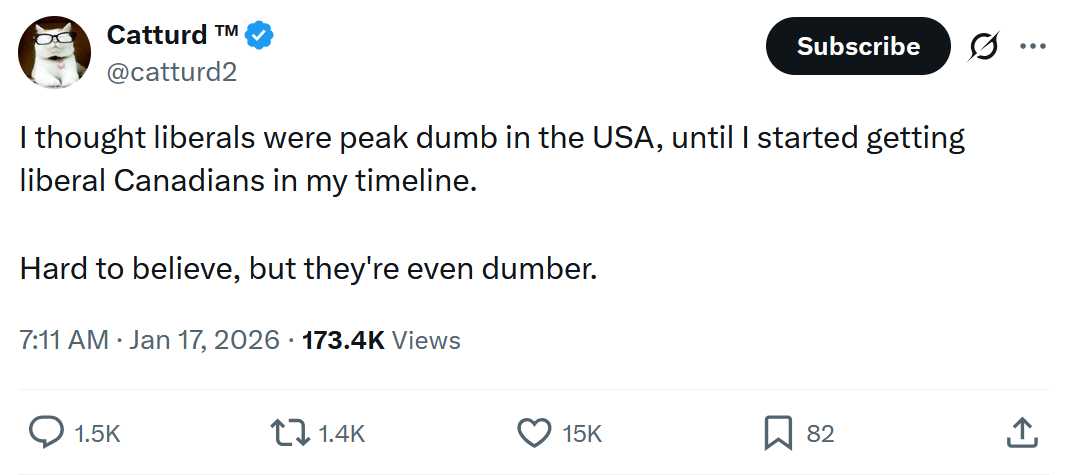Viewport: 1077px width, 475px height.
Task: Open the cat avatar profile picture
Action: point(56,52)
